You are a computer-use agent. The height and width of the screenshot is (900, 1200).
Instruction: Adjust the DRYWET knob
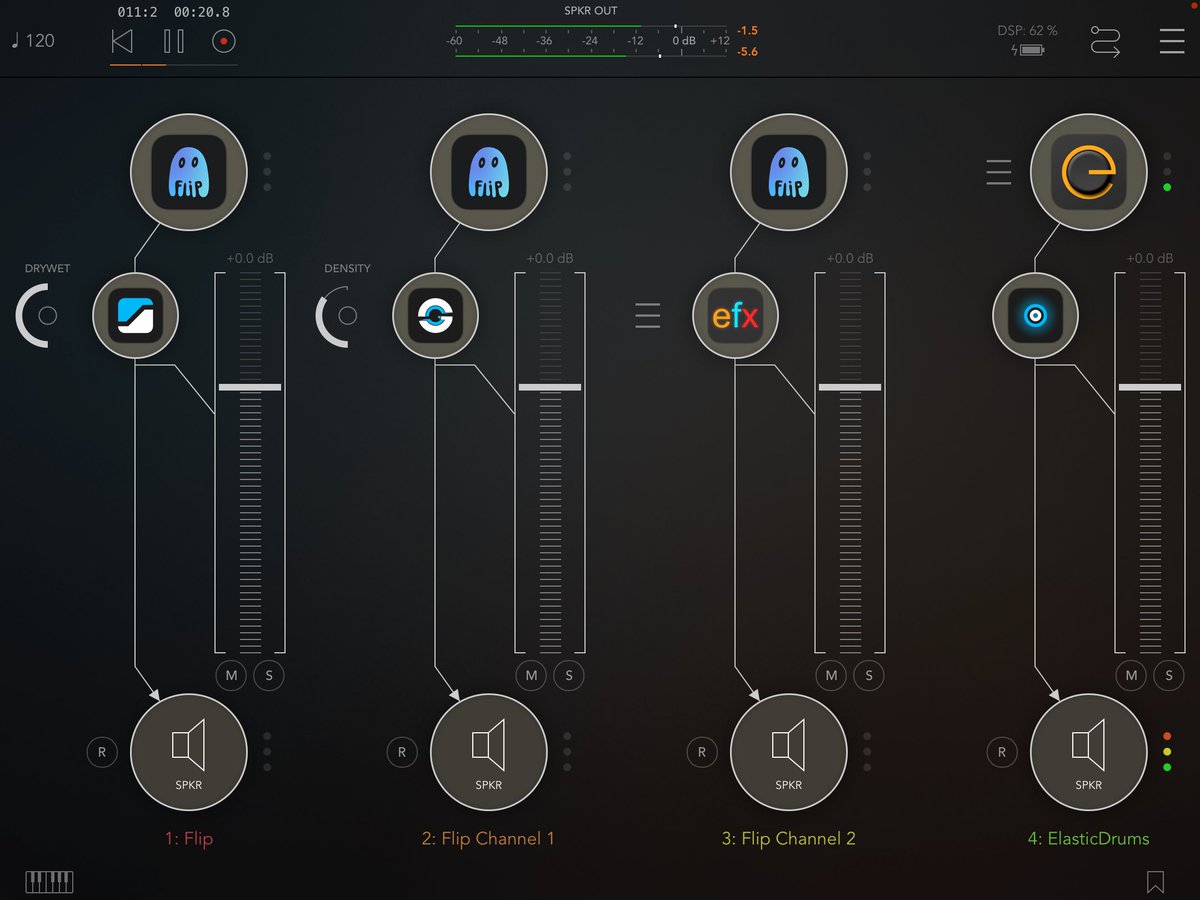click(x=45, y=316)
